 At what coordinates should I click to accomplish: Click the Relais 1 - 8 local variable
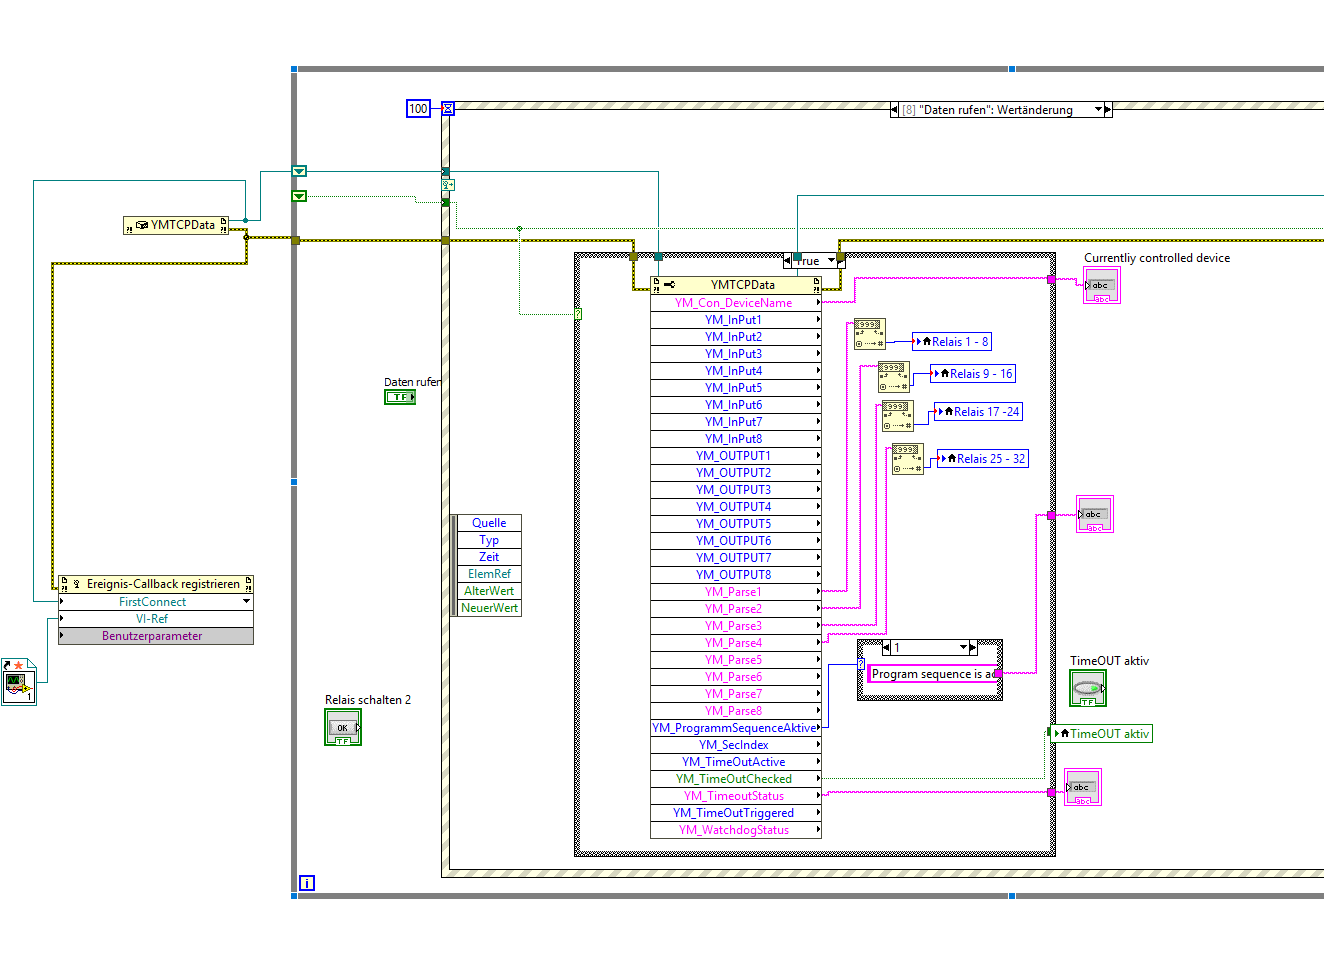pyautogui.click(x=952, y=342)
